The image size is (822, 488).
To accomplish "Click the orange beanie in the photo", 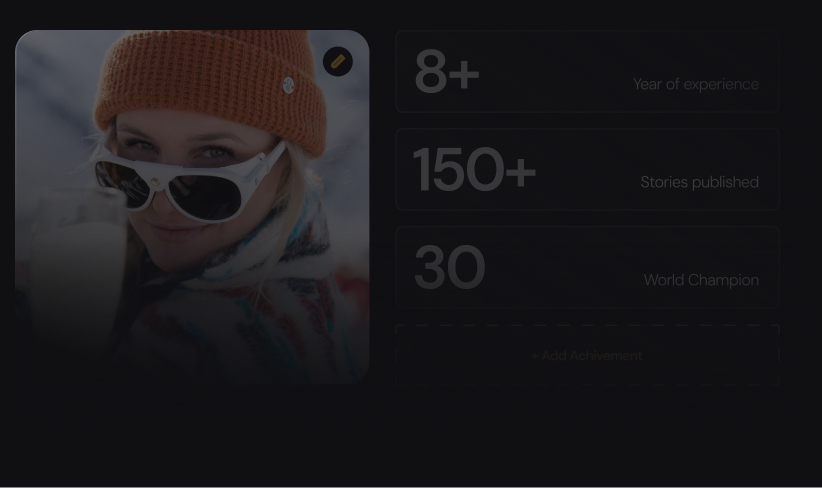I will [212, 84].
